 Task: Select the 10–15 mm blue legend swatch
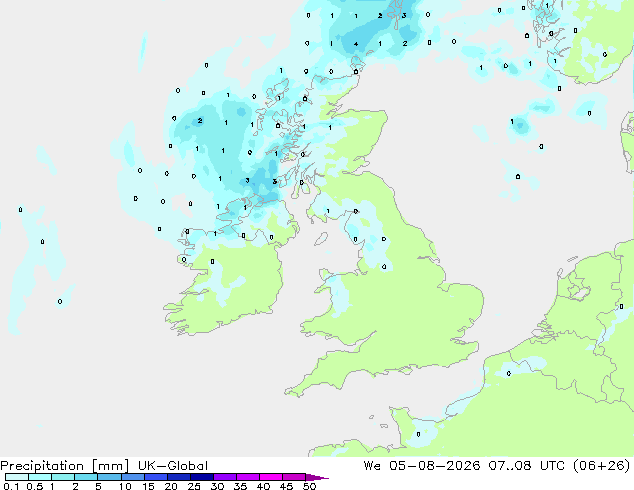coord(133,477)
